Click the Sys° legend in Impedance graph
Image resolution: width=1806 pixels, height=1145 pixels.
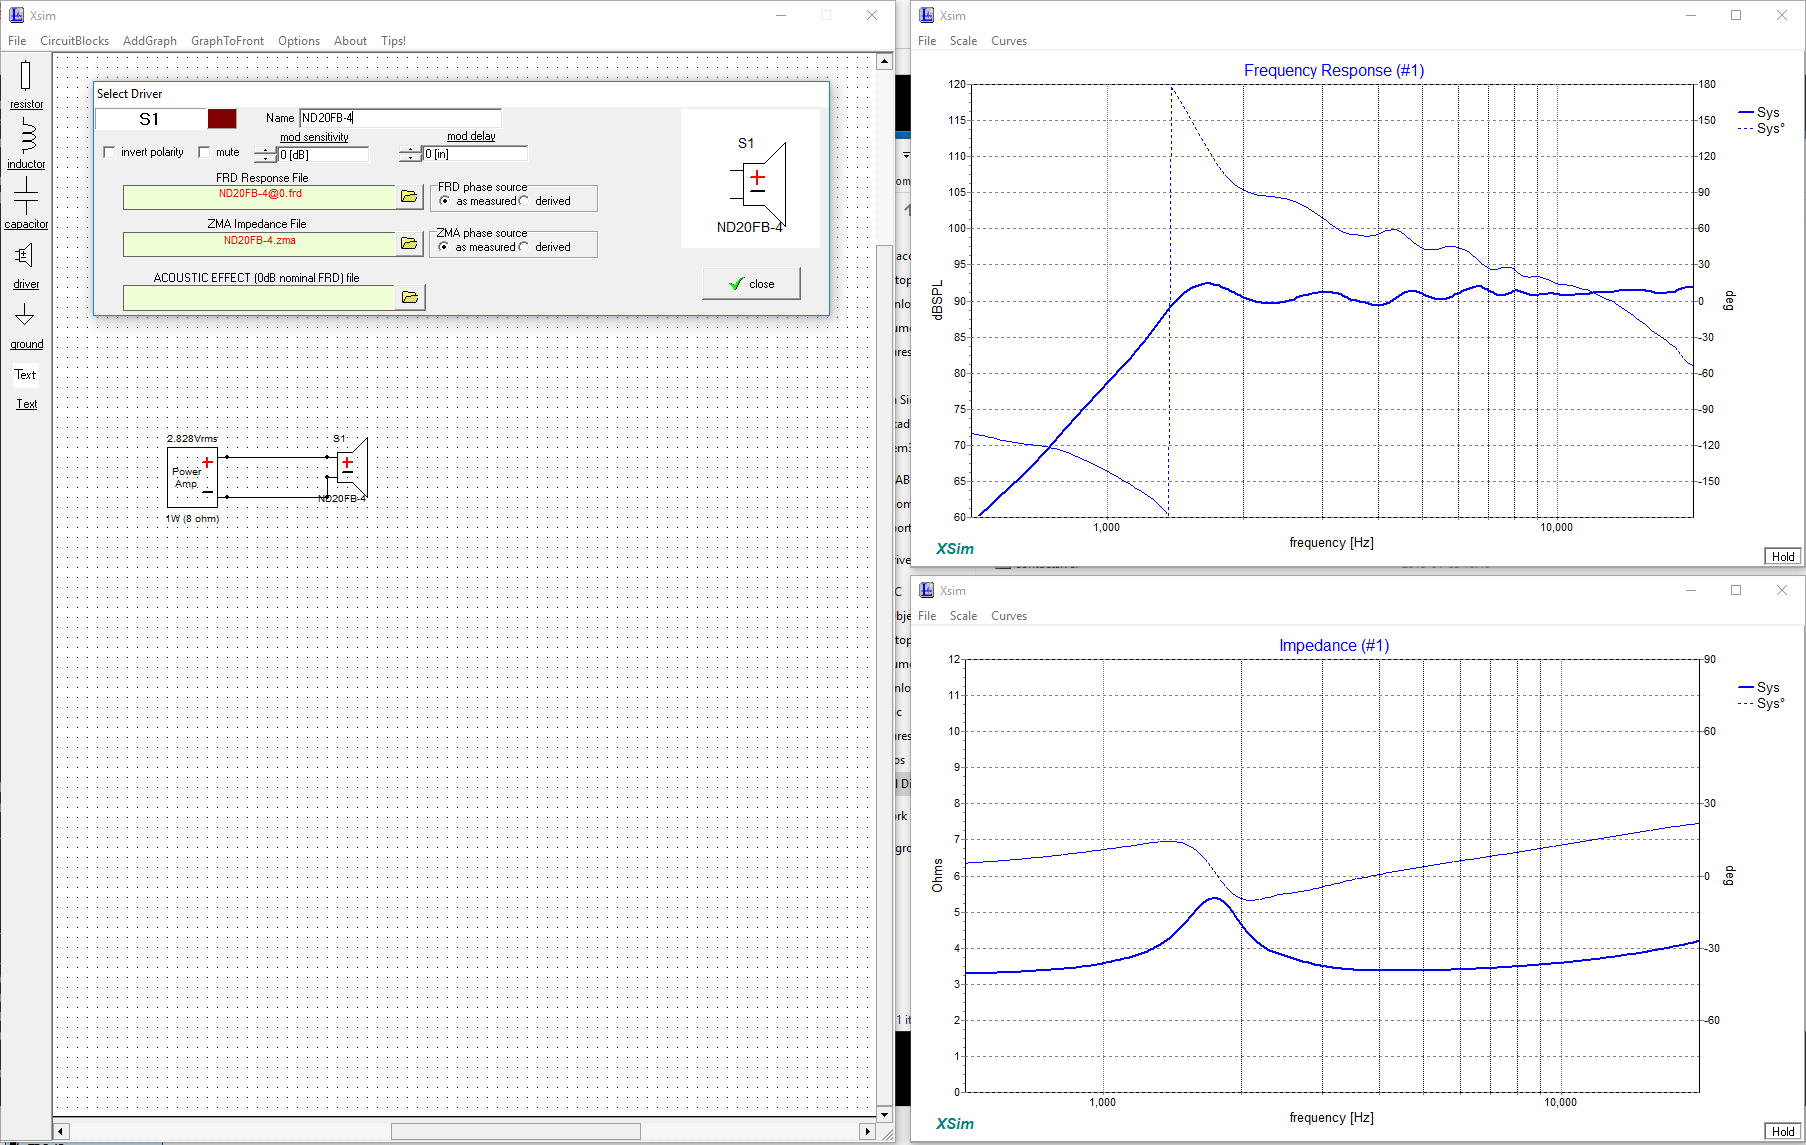pos(1762,703)
